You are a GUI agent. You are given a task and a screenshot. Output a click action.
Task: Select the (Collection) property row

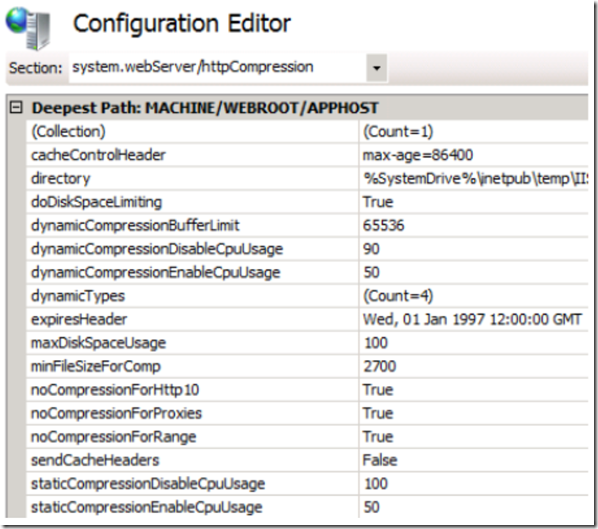tap(307, 132)
